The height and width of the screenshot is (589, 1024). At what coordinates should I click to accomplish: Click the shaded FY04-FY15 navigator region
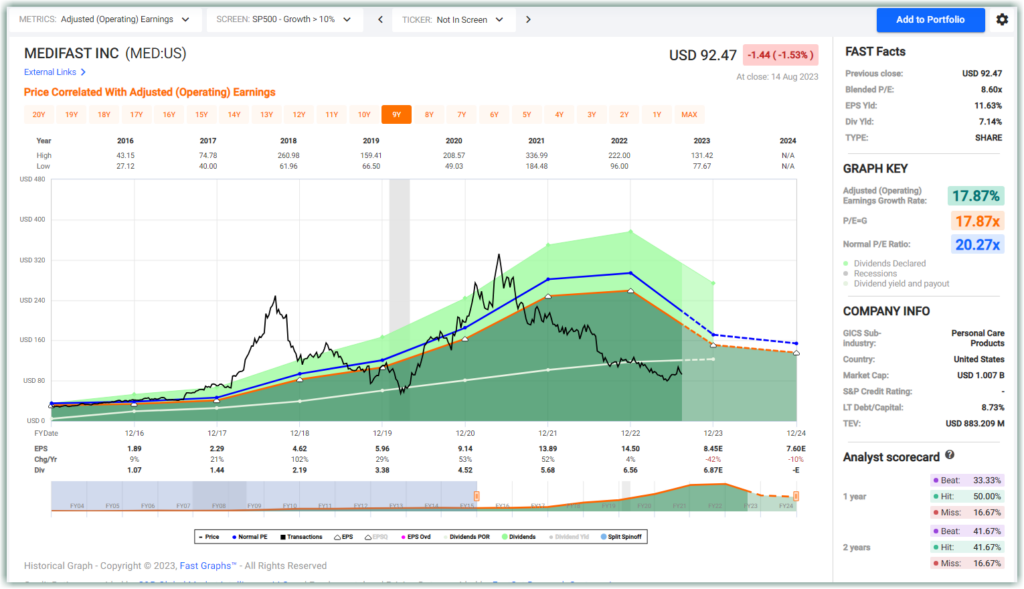pyautogui.click(x=264, y=496)
